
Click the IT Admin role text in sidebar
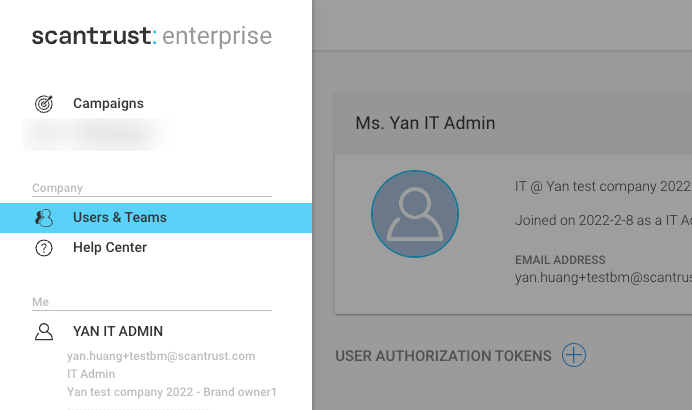91,374
